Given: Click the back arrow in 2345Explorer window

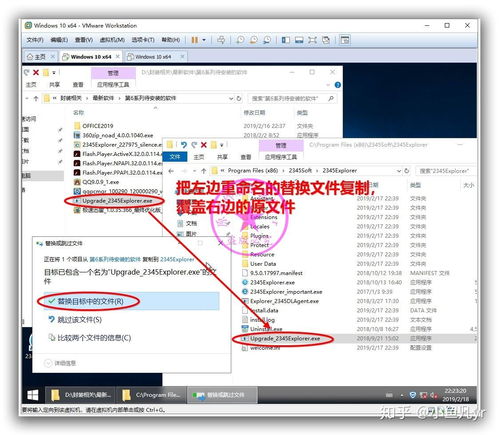Looking at the screenshot, I should (x=171, y=171).
